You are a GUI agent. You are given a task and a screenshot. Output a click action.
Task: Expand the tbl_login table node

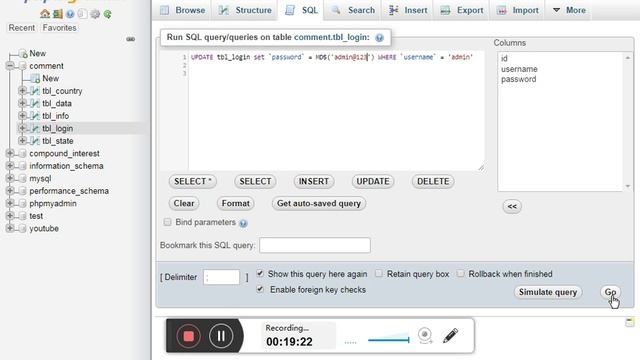(x=22, y=128)
